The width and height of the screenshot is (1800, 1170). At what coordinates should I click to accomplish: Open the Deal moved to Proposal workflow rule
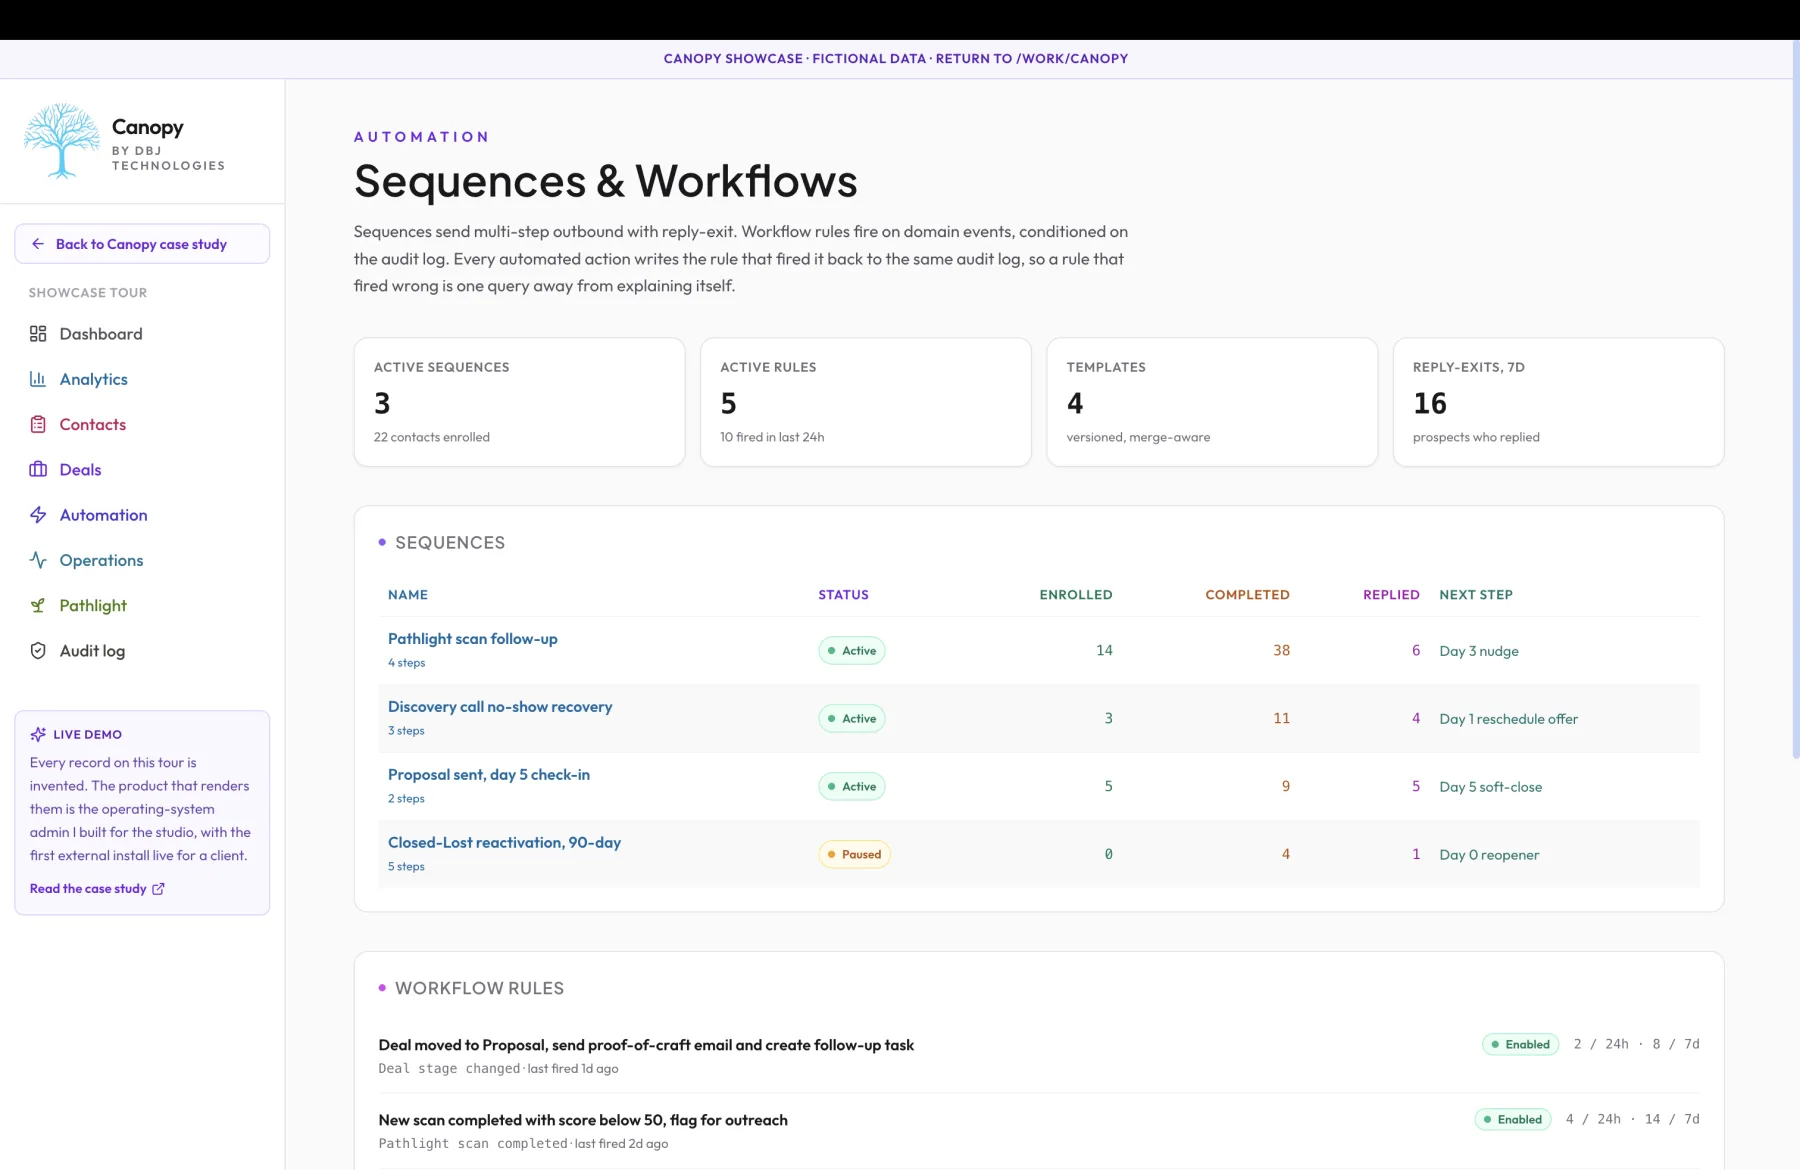646,1045
